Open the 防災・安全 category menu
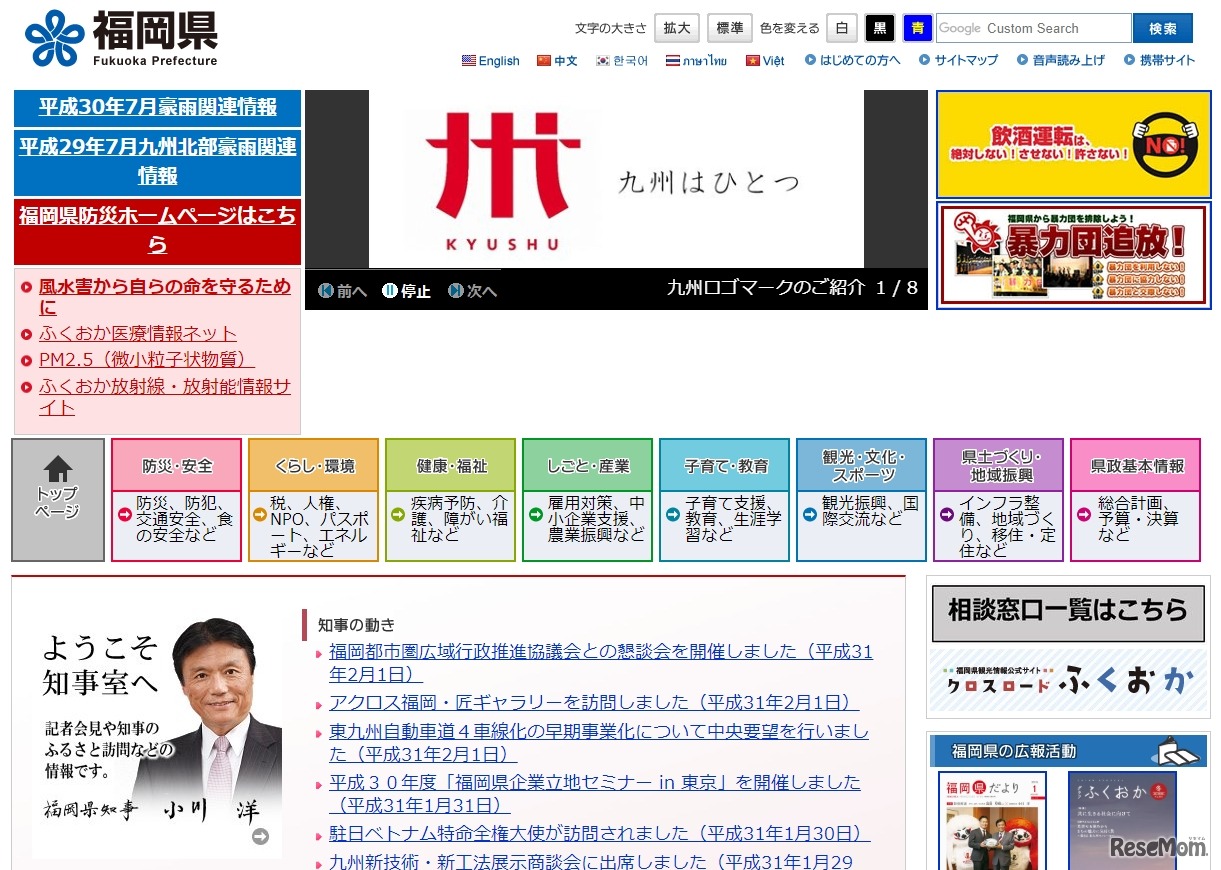This screenshot has width=1221, height=870. click(176, 466)
